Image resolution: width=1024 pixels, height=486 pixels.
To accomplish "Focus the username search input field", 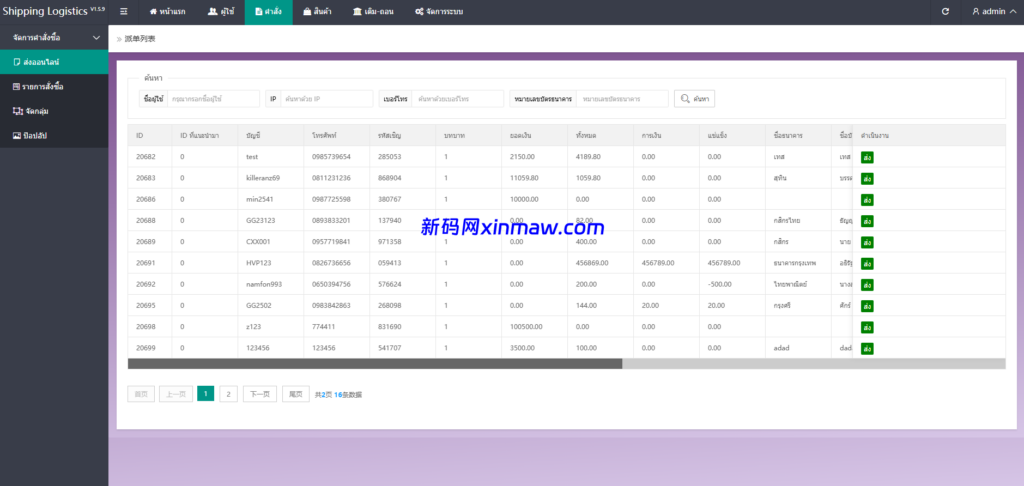I will coord(214,99).
